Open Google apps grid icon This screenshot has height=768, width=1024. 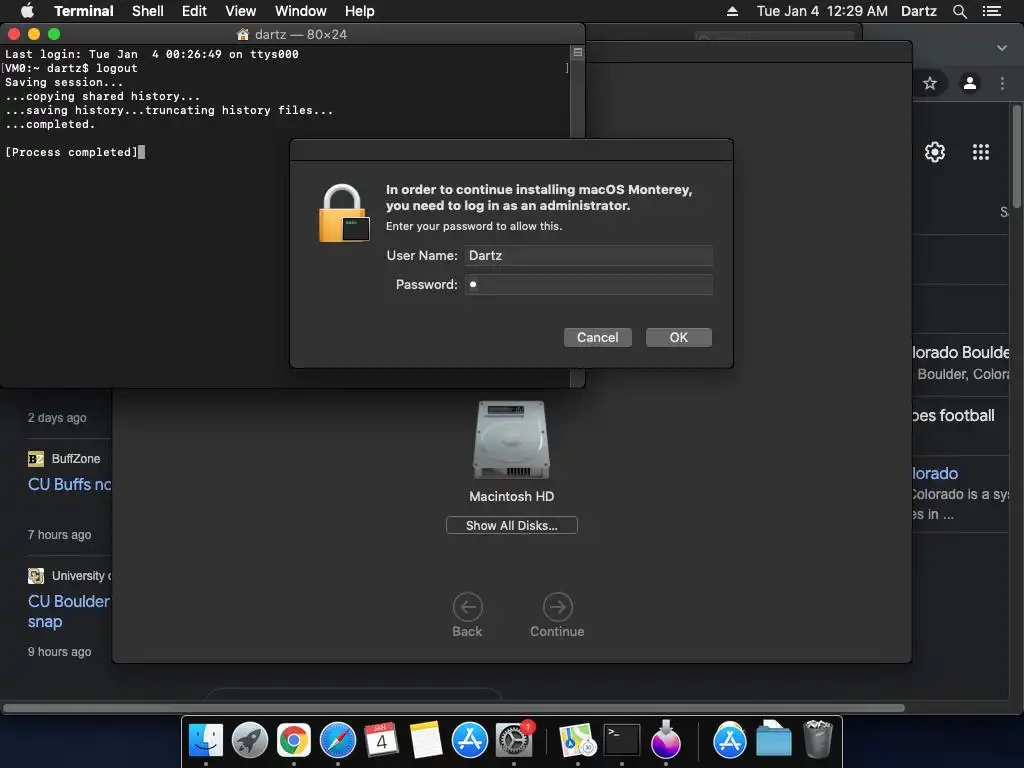[980, 152]
